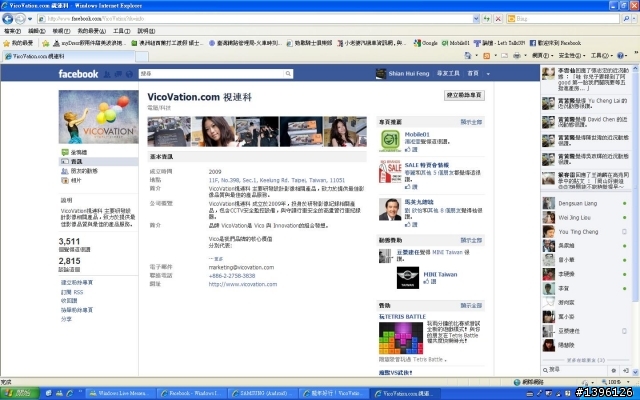The height and width of the screenshot is (400, 640).
Task: Expand the Facebook account menu arrow
Action: point(488,74)
